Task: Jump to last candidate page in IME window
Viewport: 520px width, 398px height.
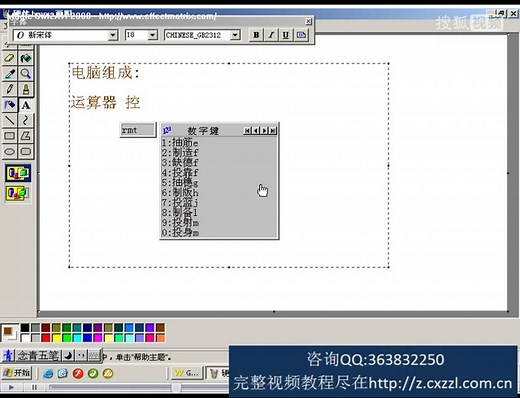Action: (x=273, y=130)
